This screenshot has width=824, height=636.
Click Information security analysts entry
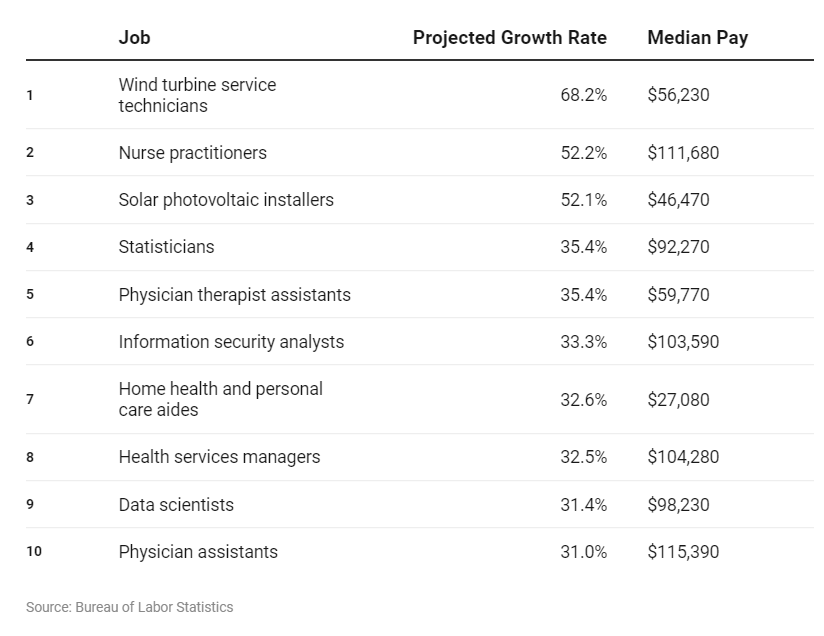[x=231, y=342]
